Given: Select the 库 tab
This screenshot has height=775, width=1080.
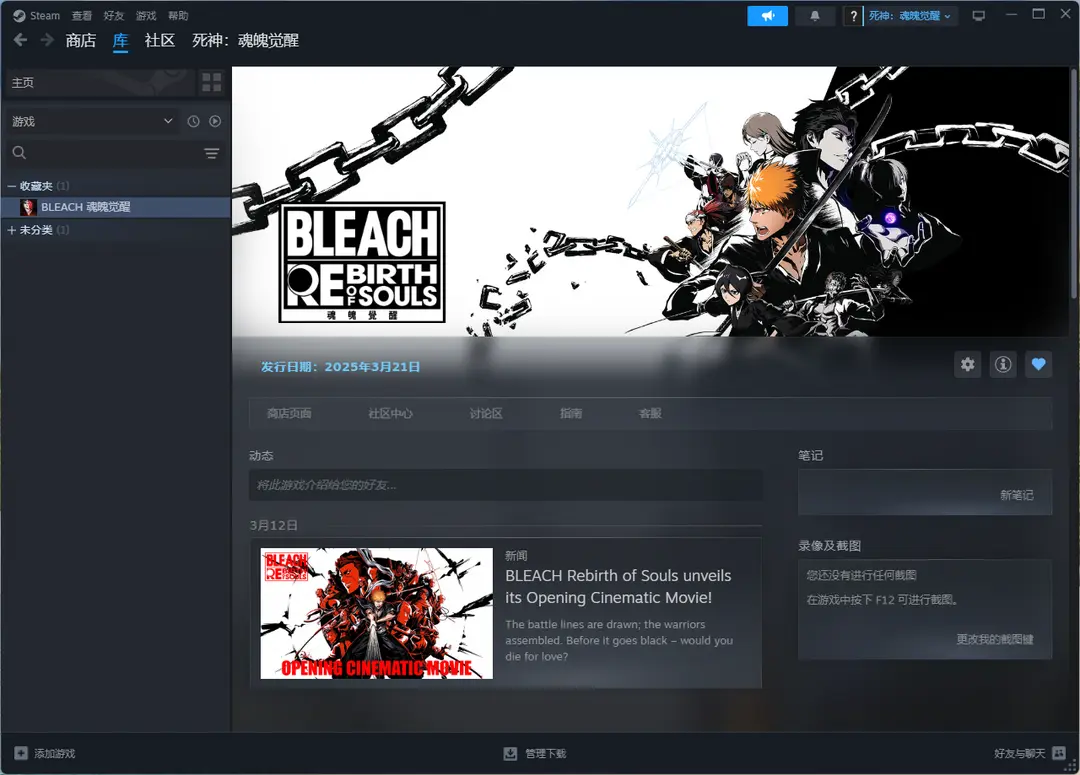Looking at the screenshot, I should (121, 41).
